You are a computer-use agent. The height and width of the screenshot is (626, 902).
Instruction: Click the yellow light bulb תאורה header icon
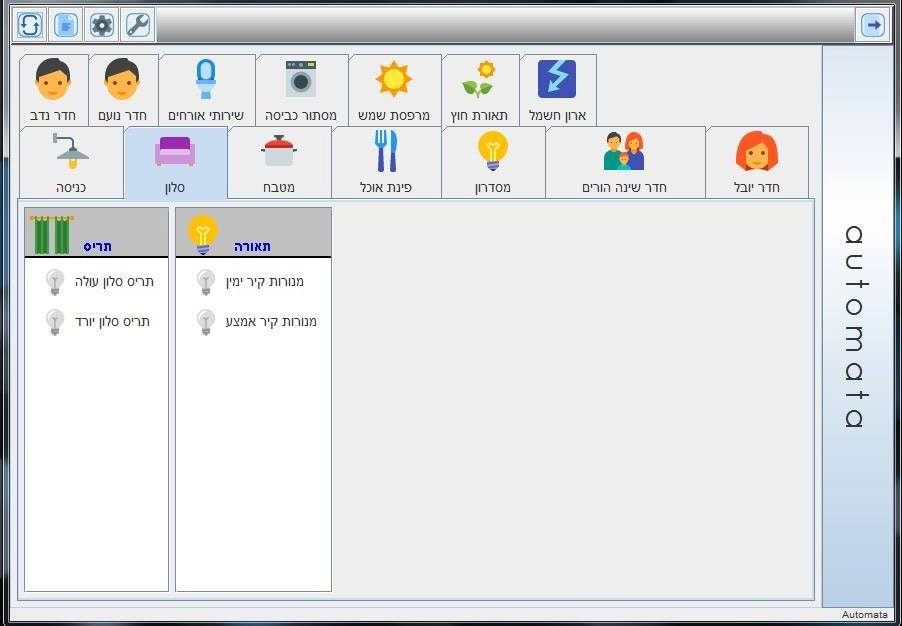203,233
